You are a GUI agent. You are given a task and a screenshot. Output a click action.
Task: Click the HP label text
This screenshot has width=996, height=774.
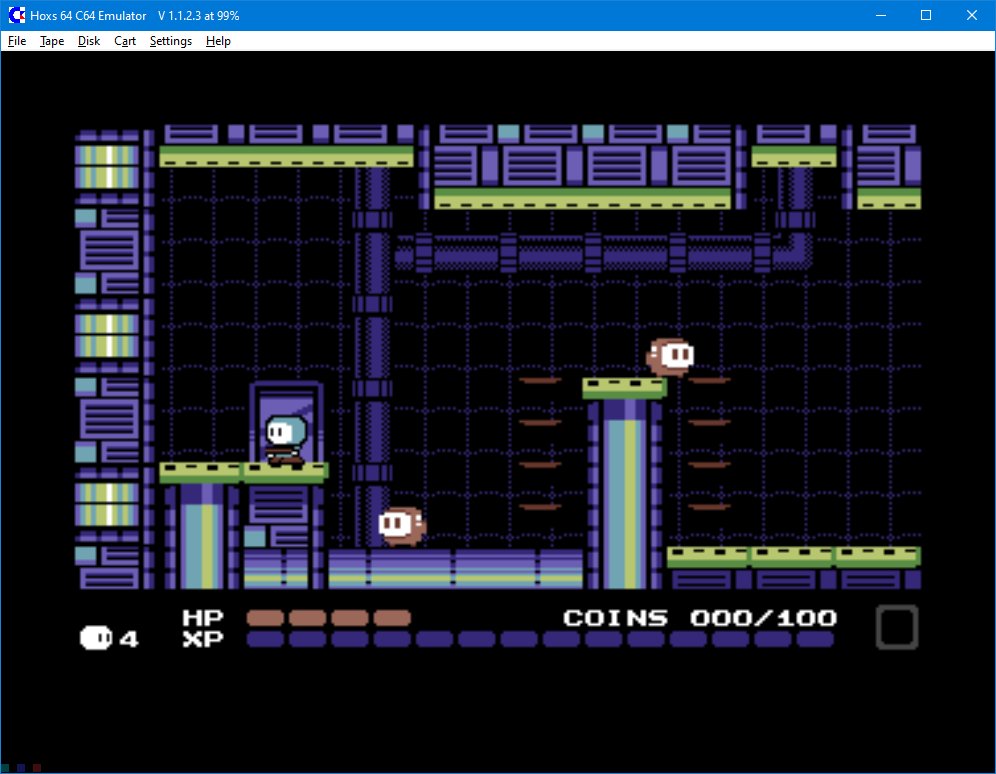203,618
